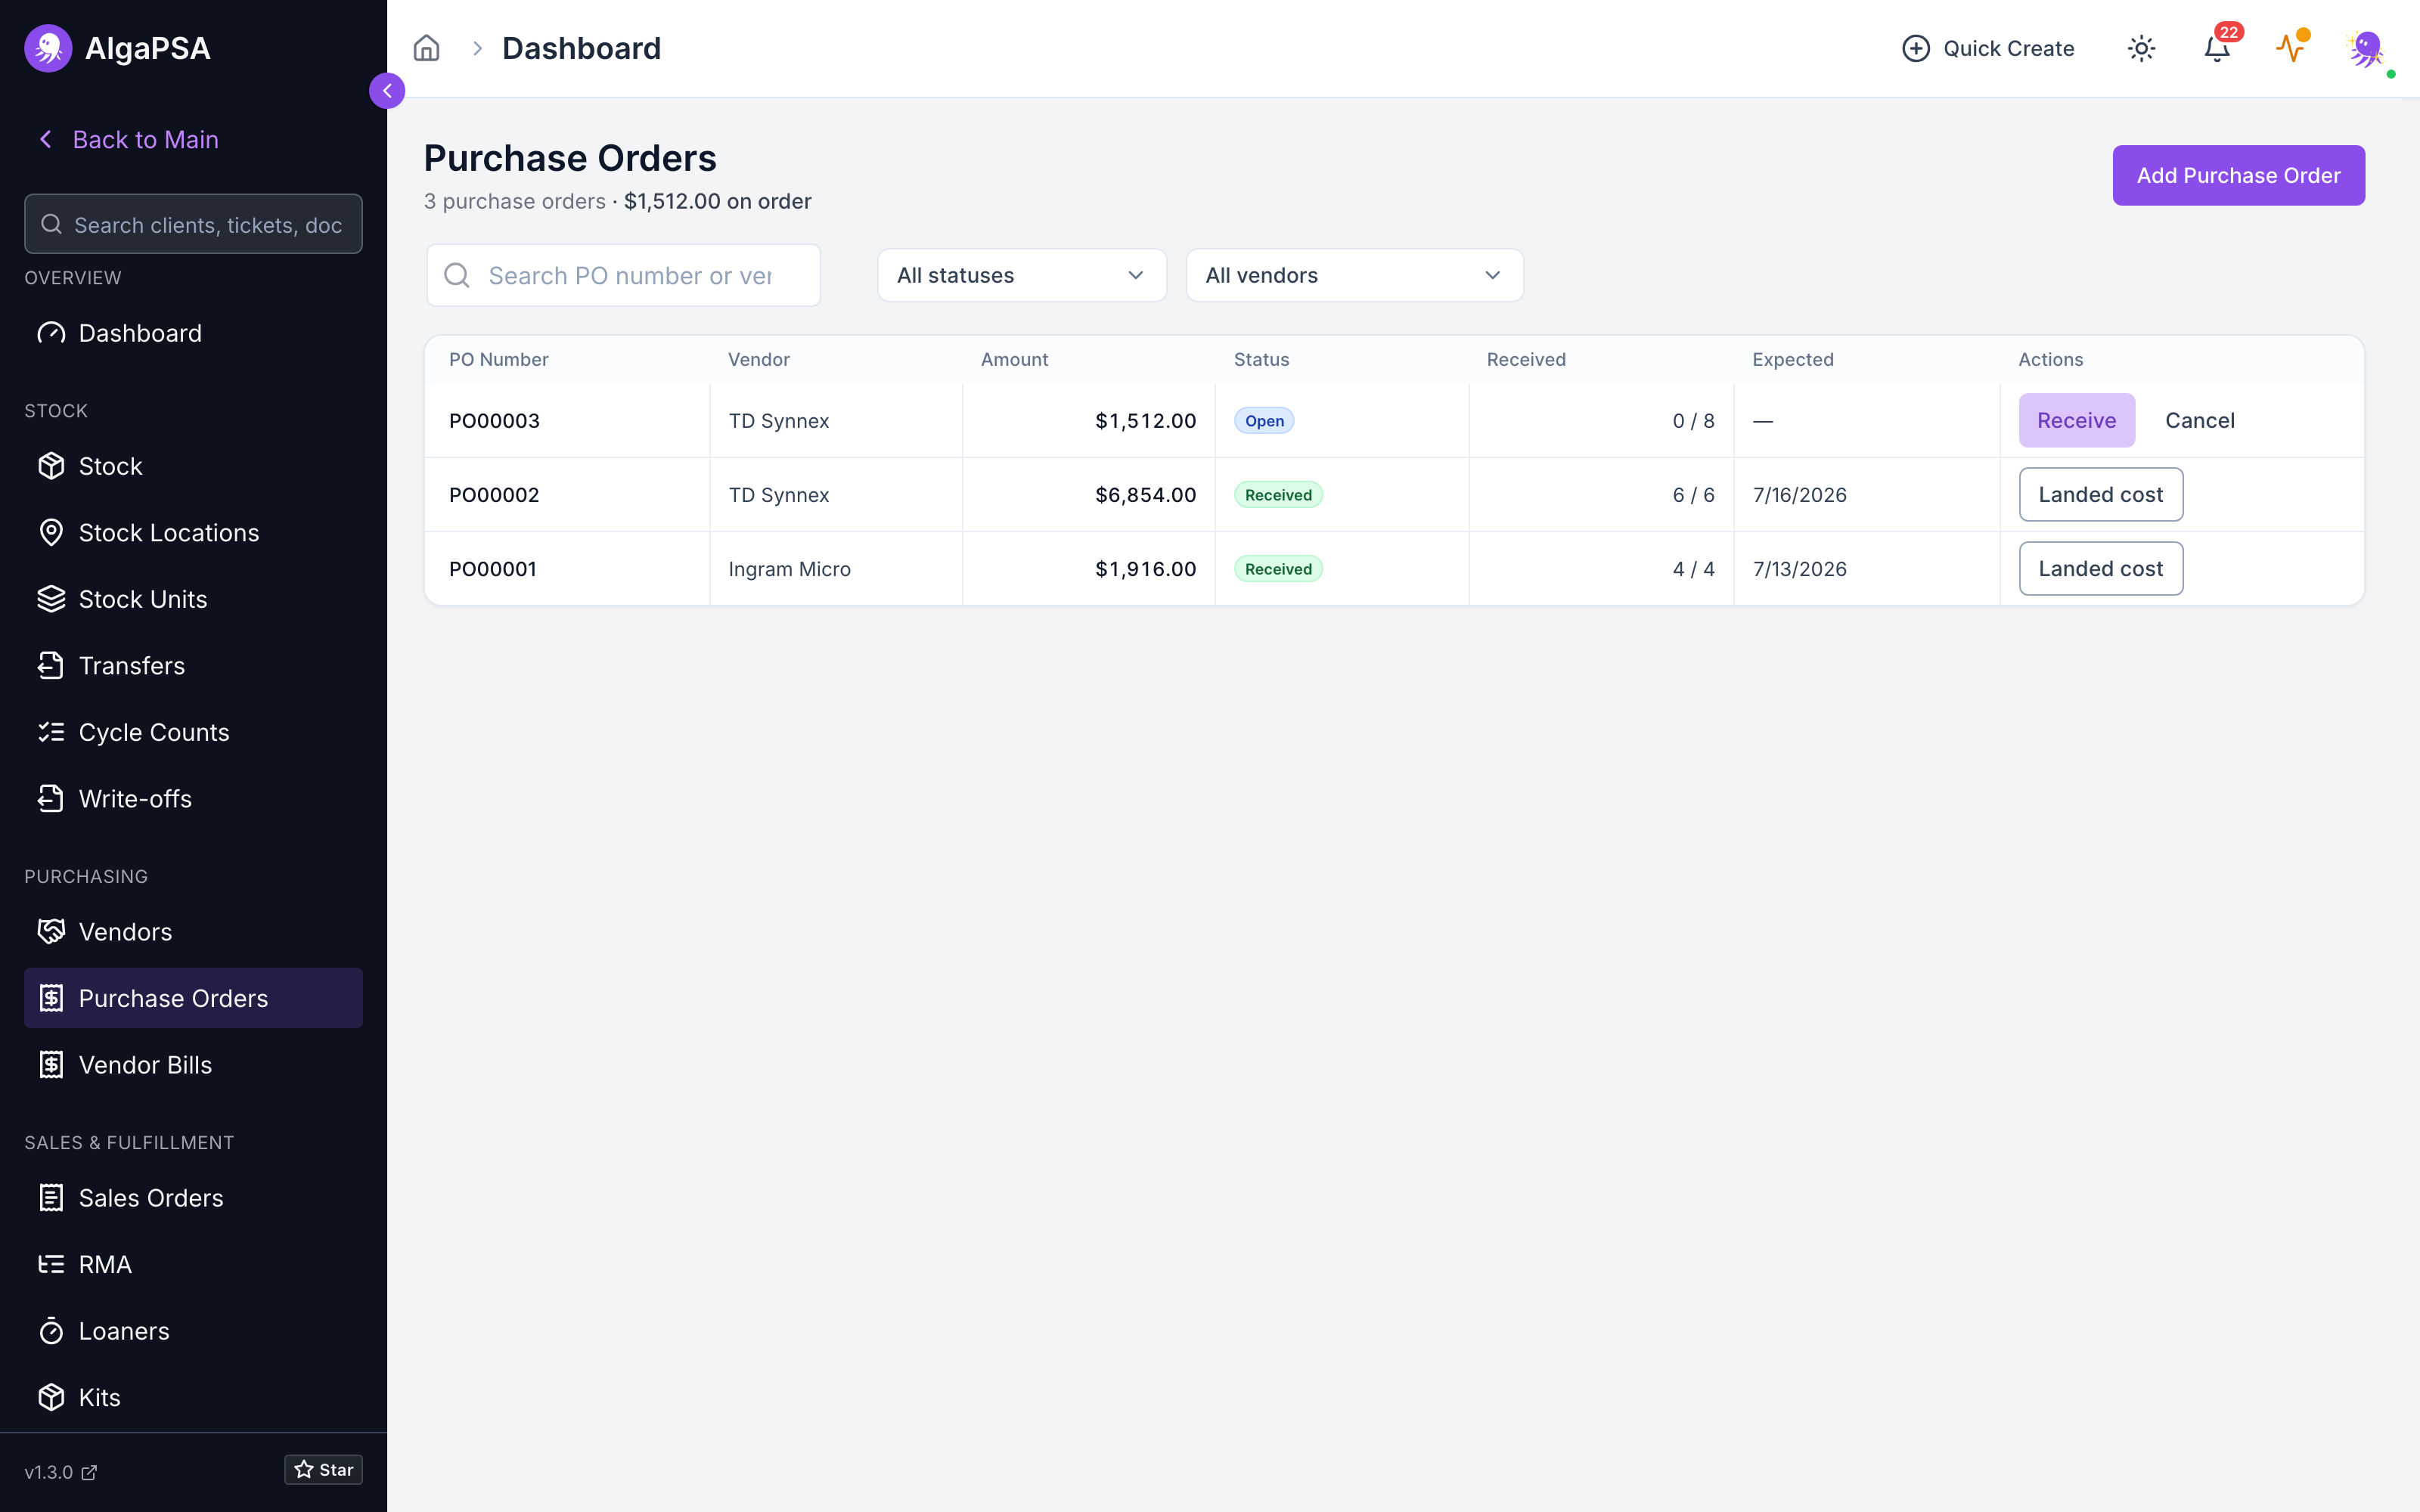Click Receive for PO00003
This screenshot has width=2420, height=1512.
click(2076, 420)
